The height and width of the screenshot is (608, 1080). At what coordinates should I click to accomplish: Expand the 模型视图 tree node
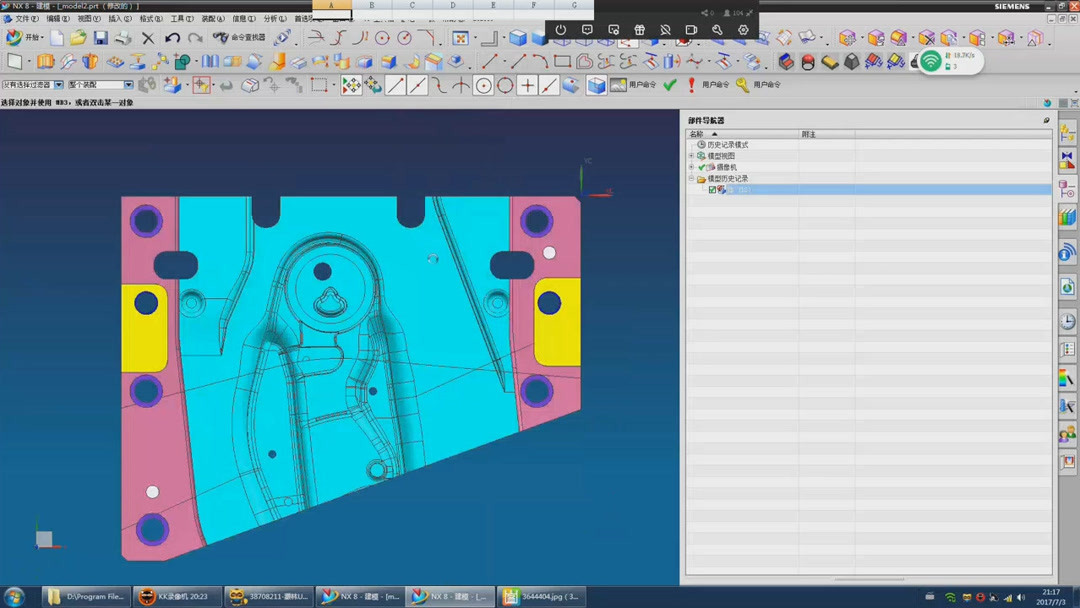pos(691,156)
